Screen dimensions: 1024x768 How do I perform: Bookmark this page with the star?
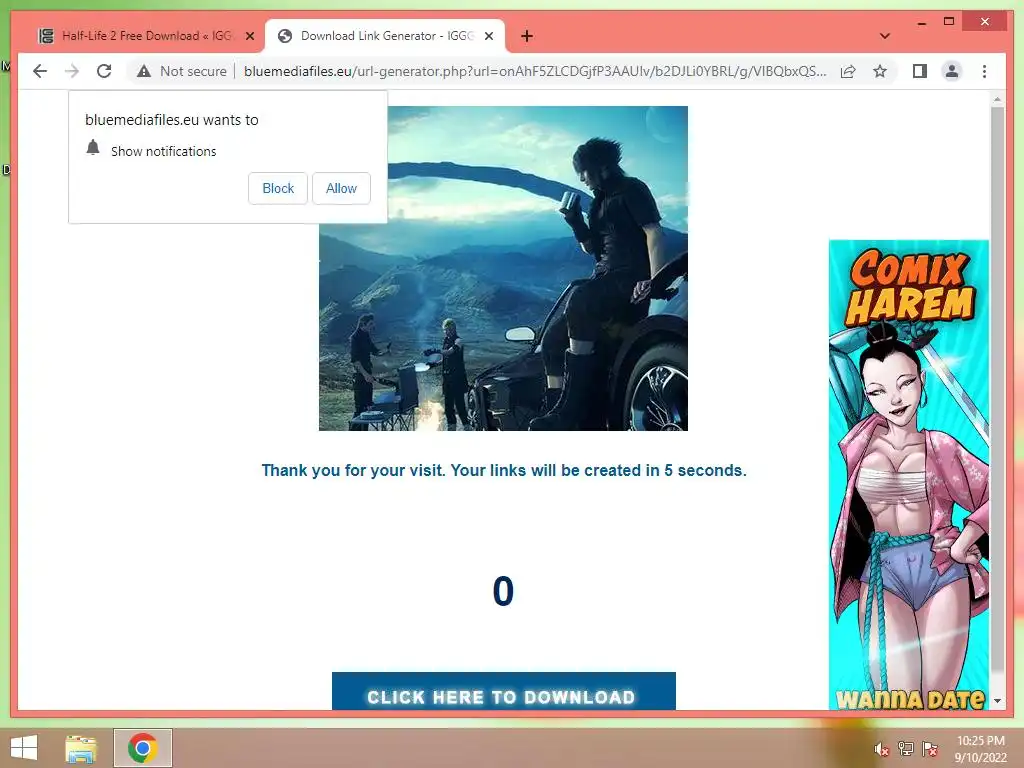[880, 71]
